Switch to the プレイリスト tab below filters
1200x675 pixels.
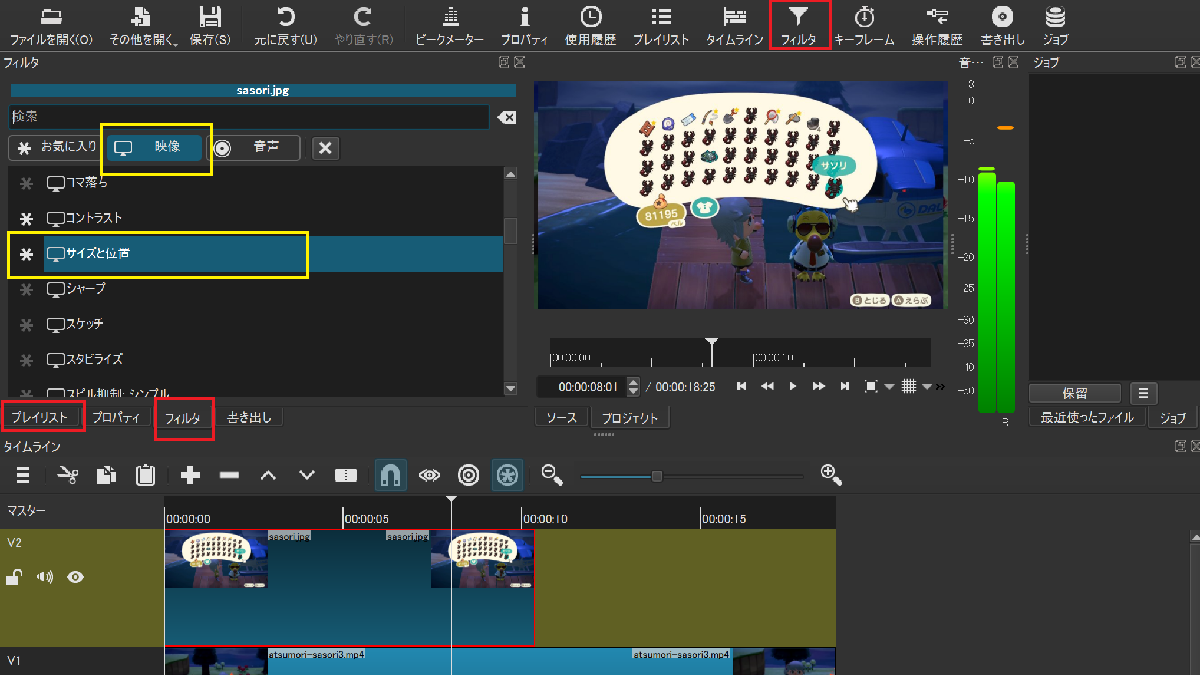41,417
